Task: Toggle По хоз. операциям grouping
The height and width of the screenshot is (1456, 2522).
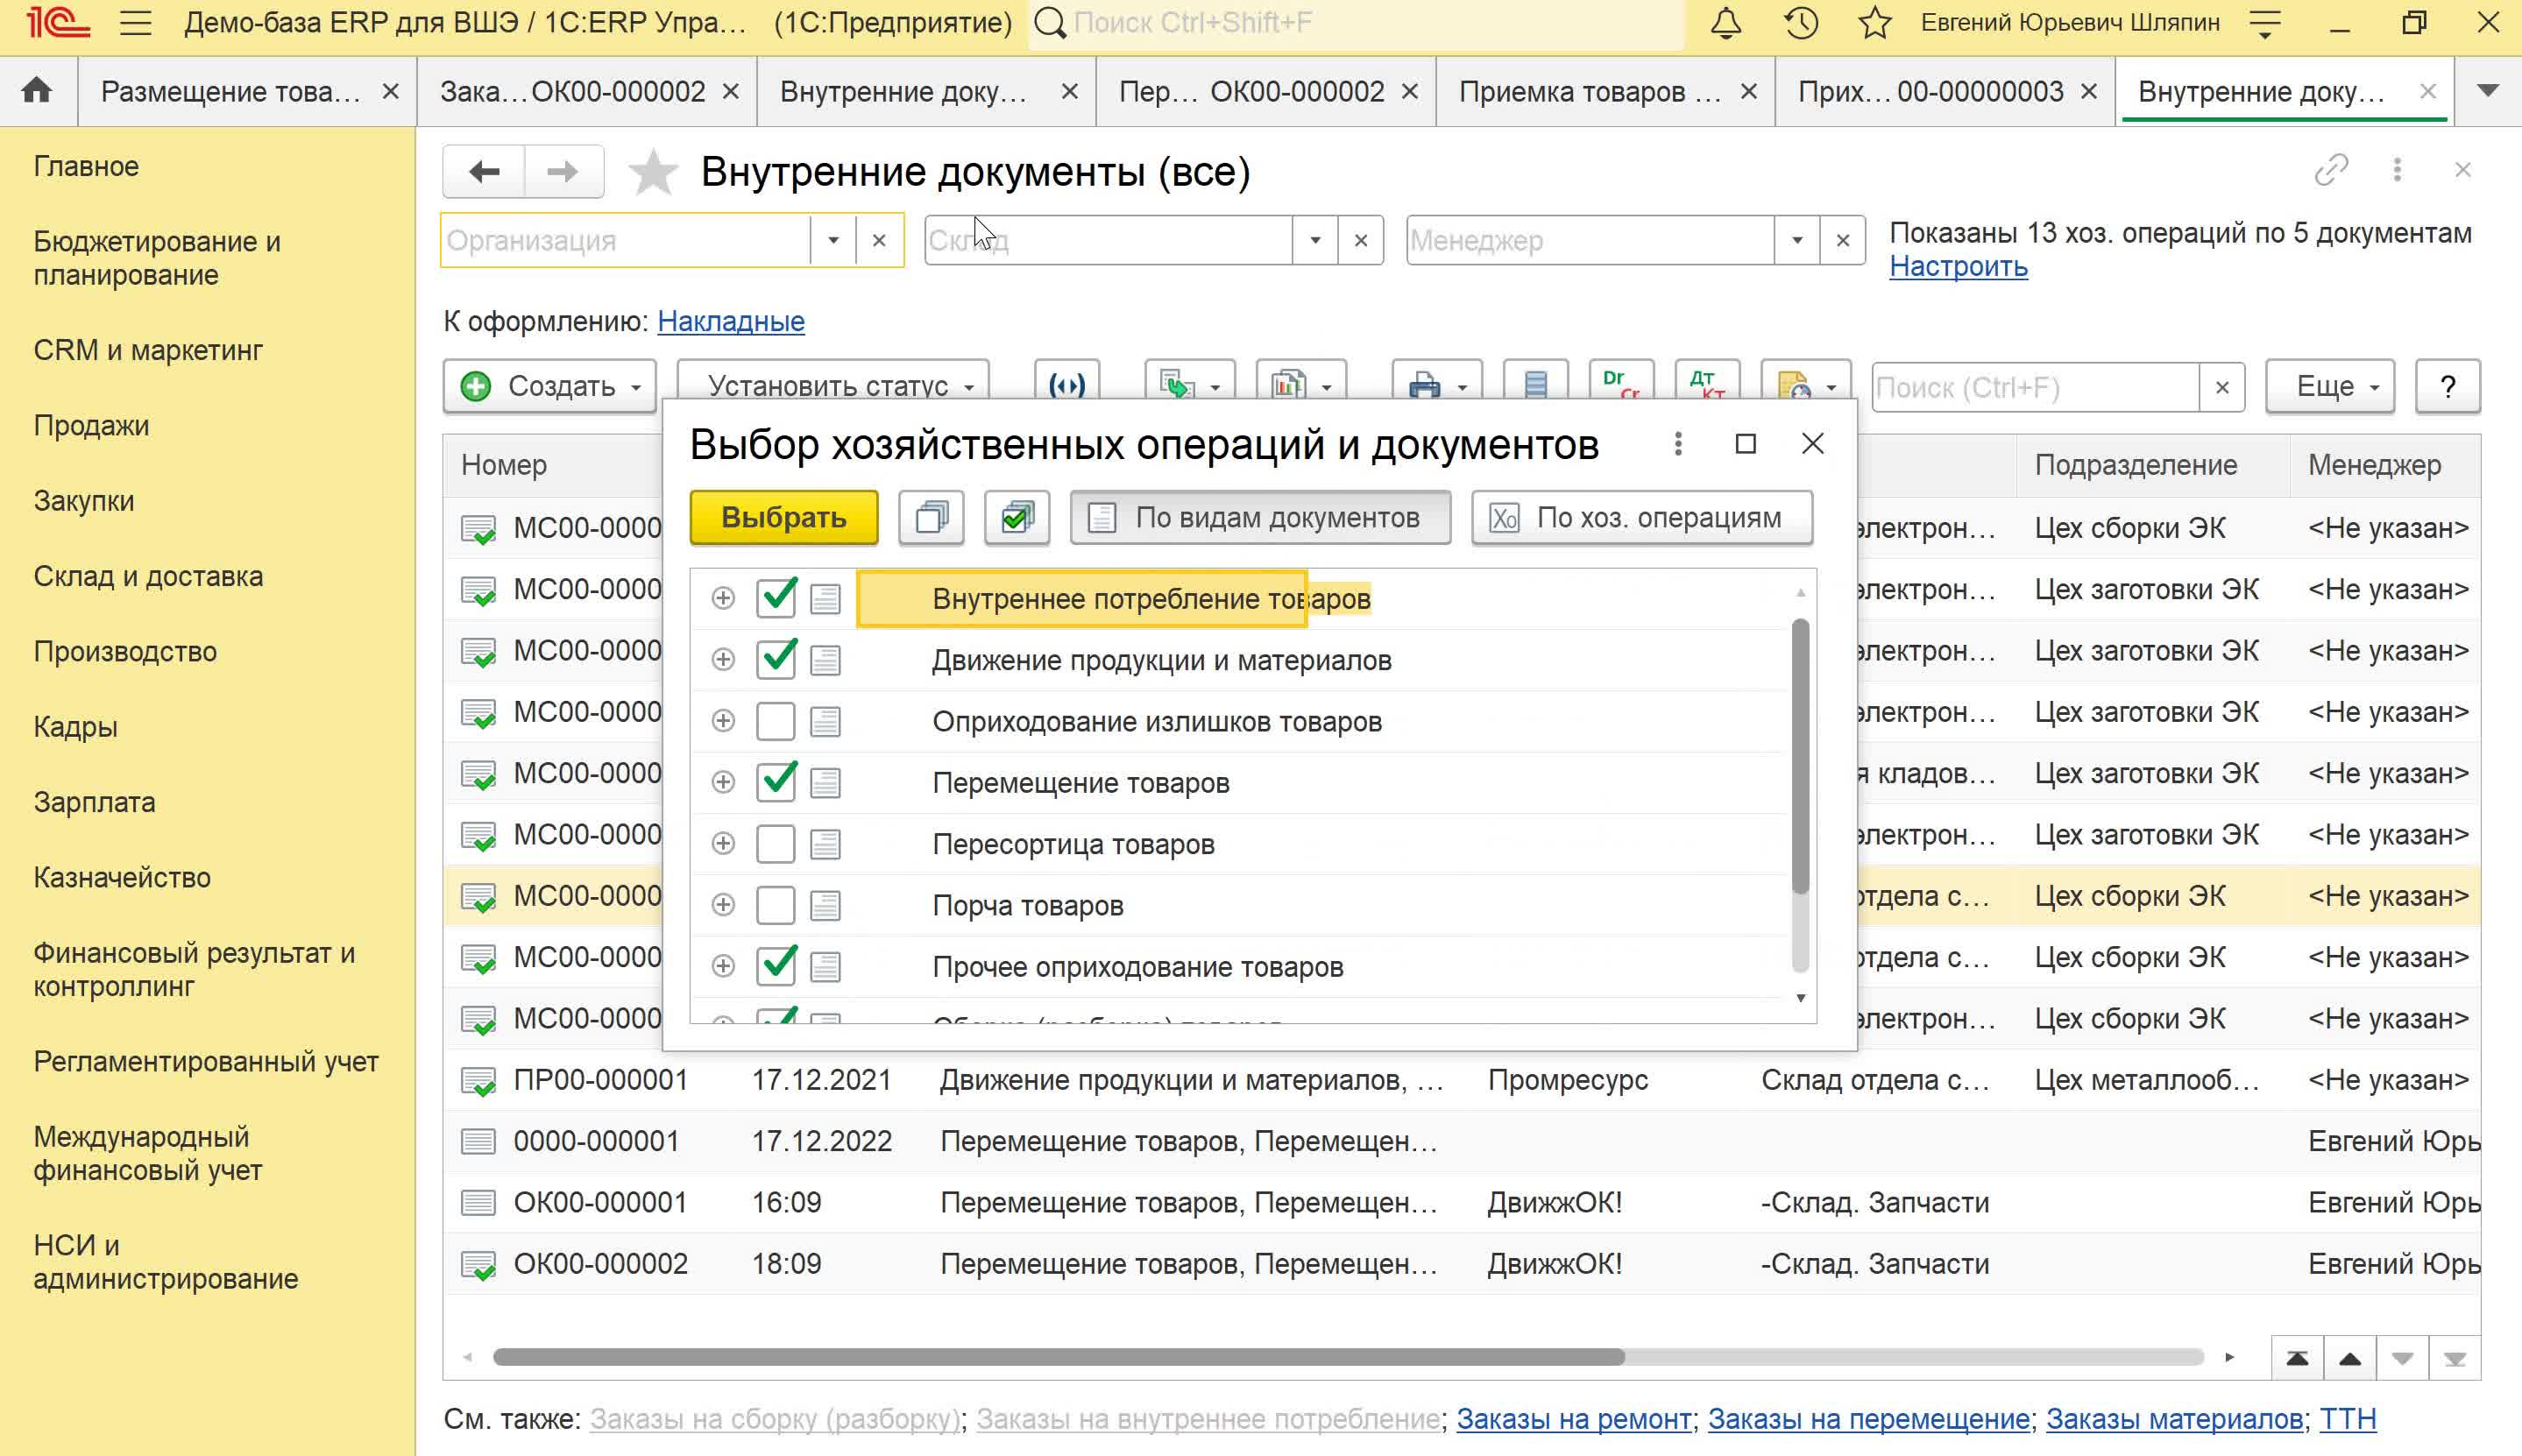Action: coord(1642,517)
